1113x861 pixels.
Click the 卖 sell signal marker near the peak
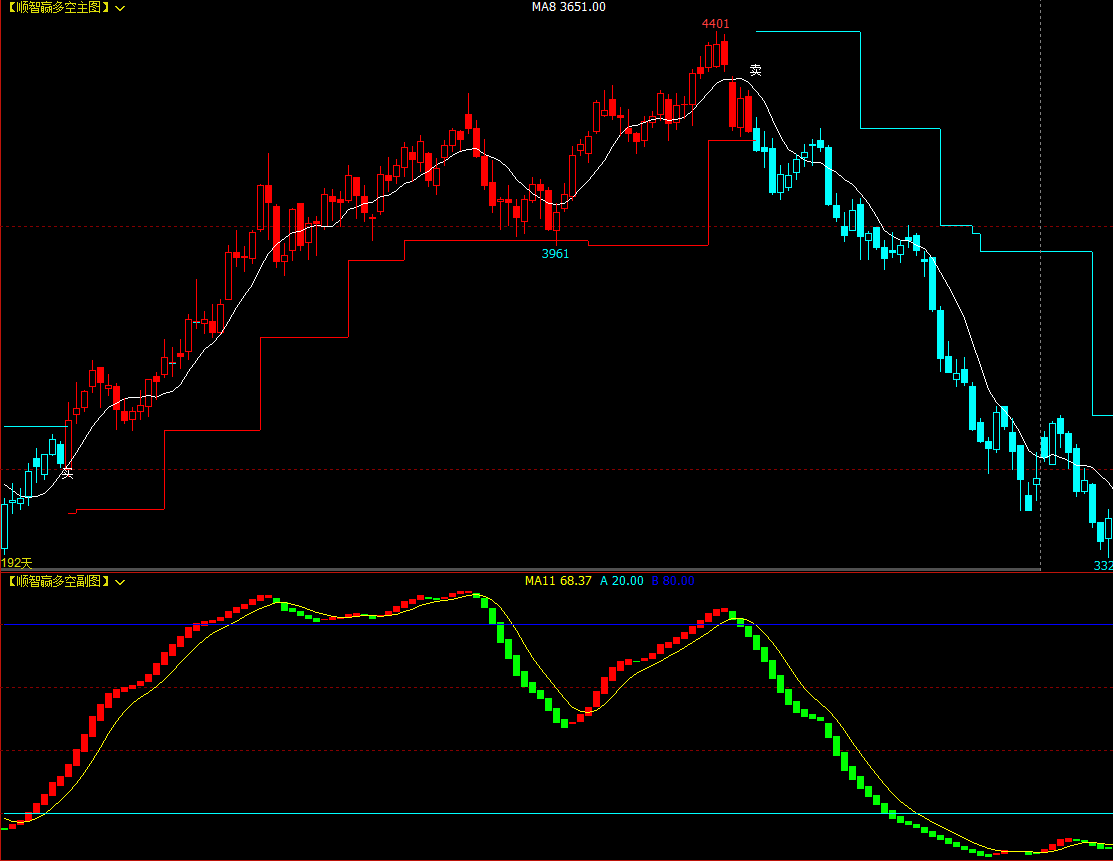point(755,70)
